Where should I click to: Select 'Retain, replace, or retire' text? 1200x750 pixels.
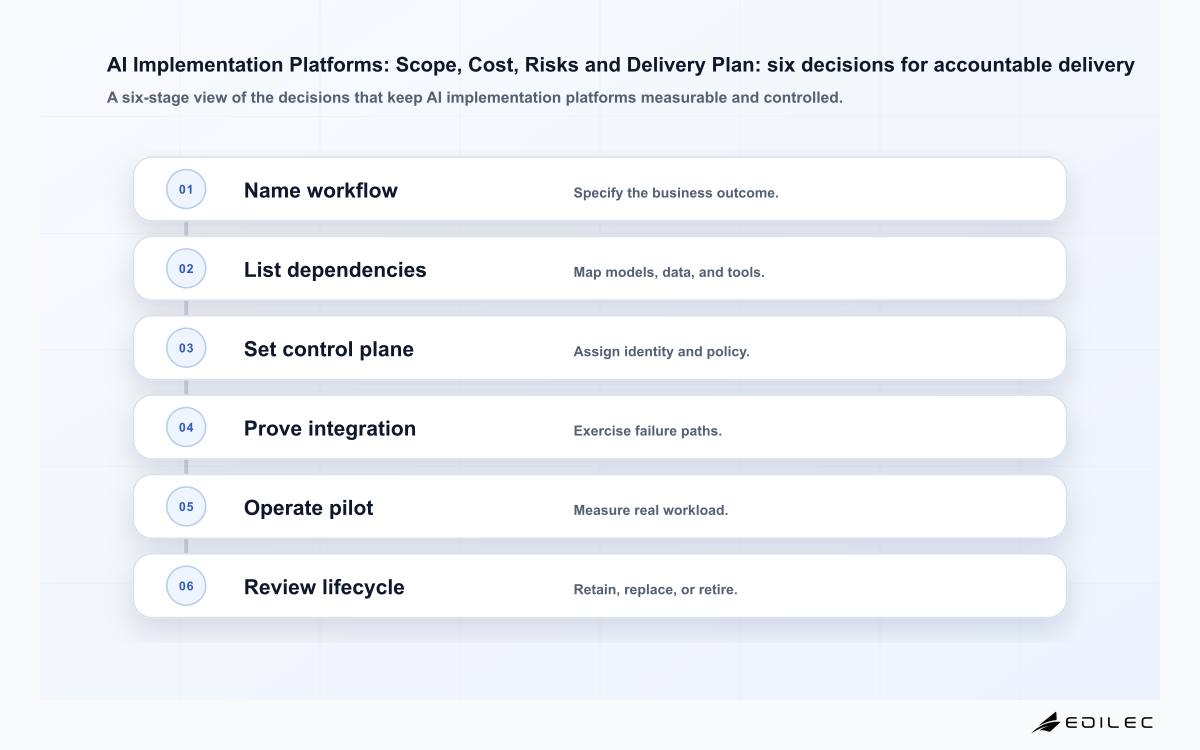655,590
